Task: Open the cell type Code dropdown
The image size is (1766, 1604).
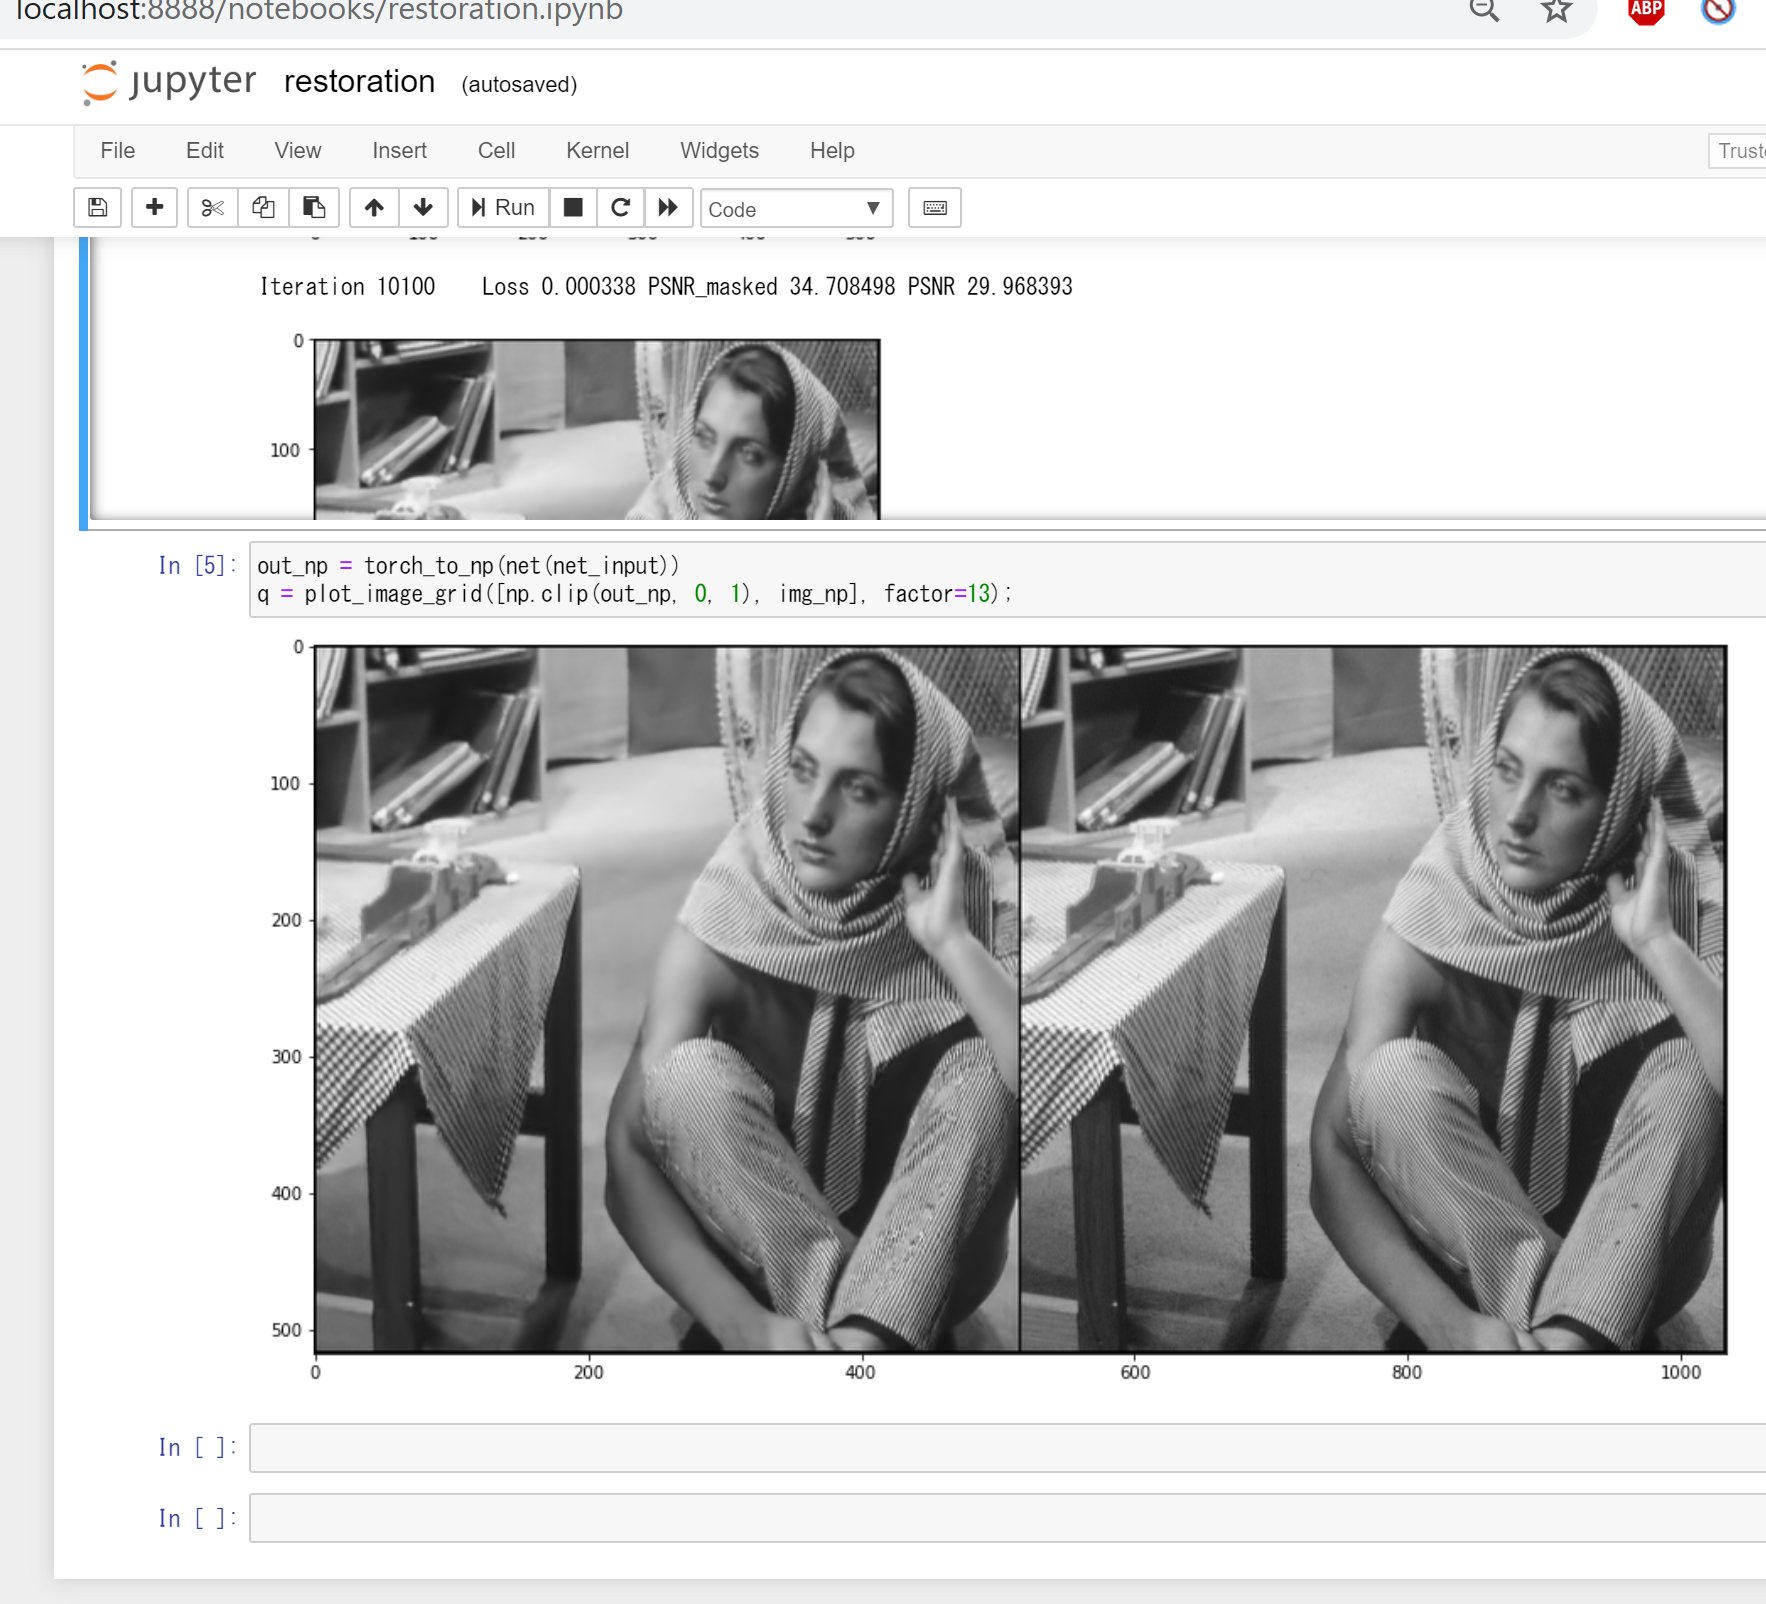Action: click(x=796, y=208)
